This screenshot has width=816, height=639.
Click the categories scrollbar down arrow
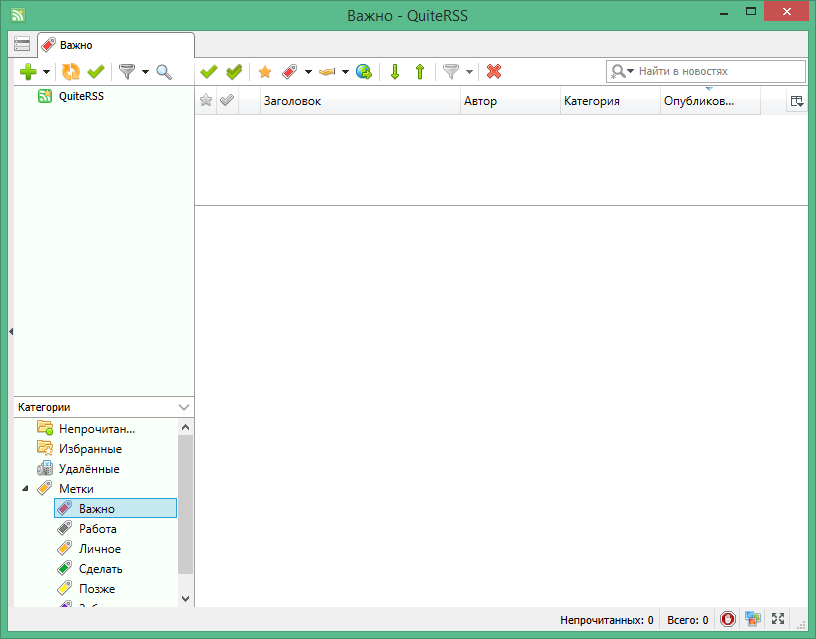pyautogui.click(x=185, y=599)
